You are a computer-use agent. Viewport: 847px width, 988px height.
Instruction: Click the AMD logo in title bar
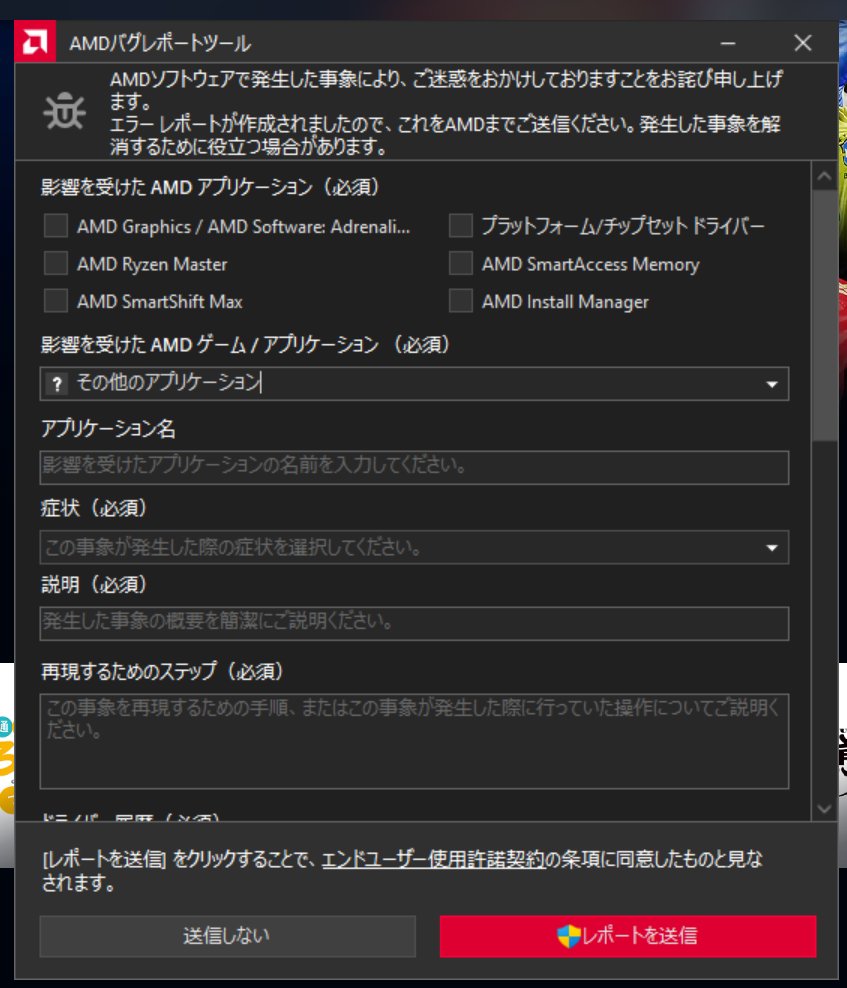tap(35, 42)
